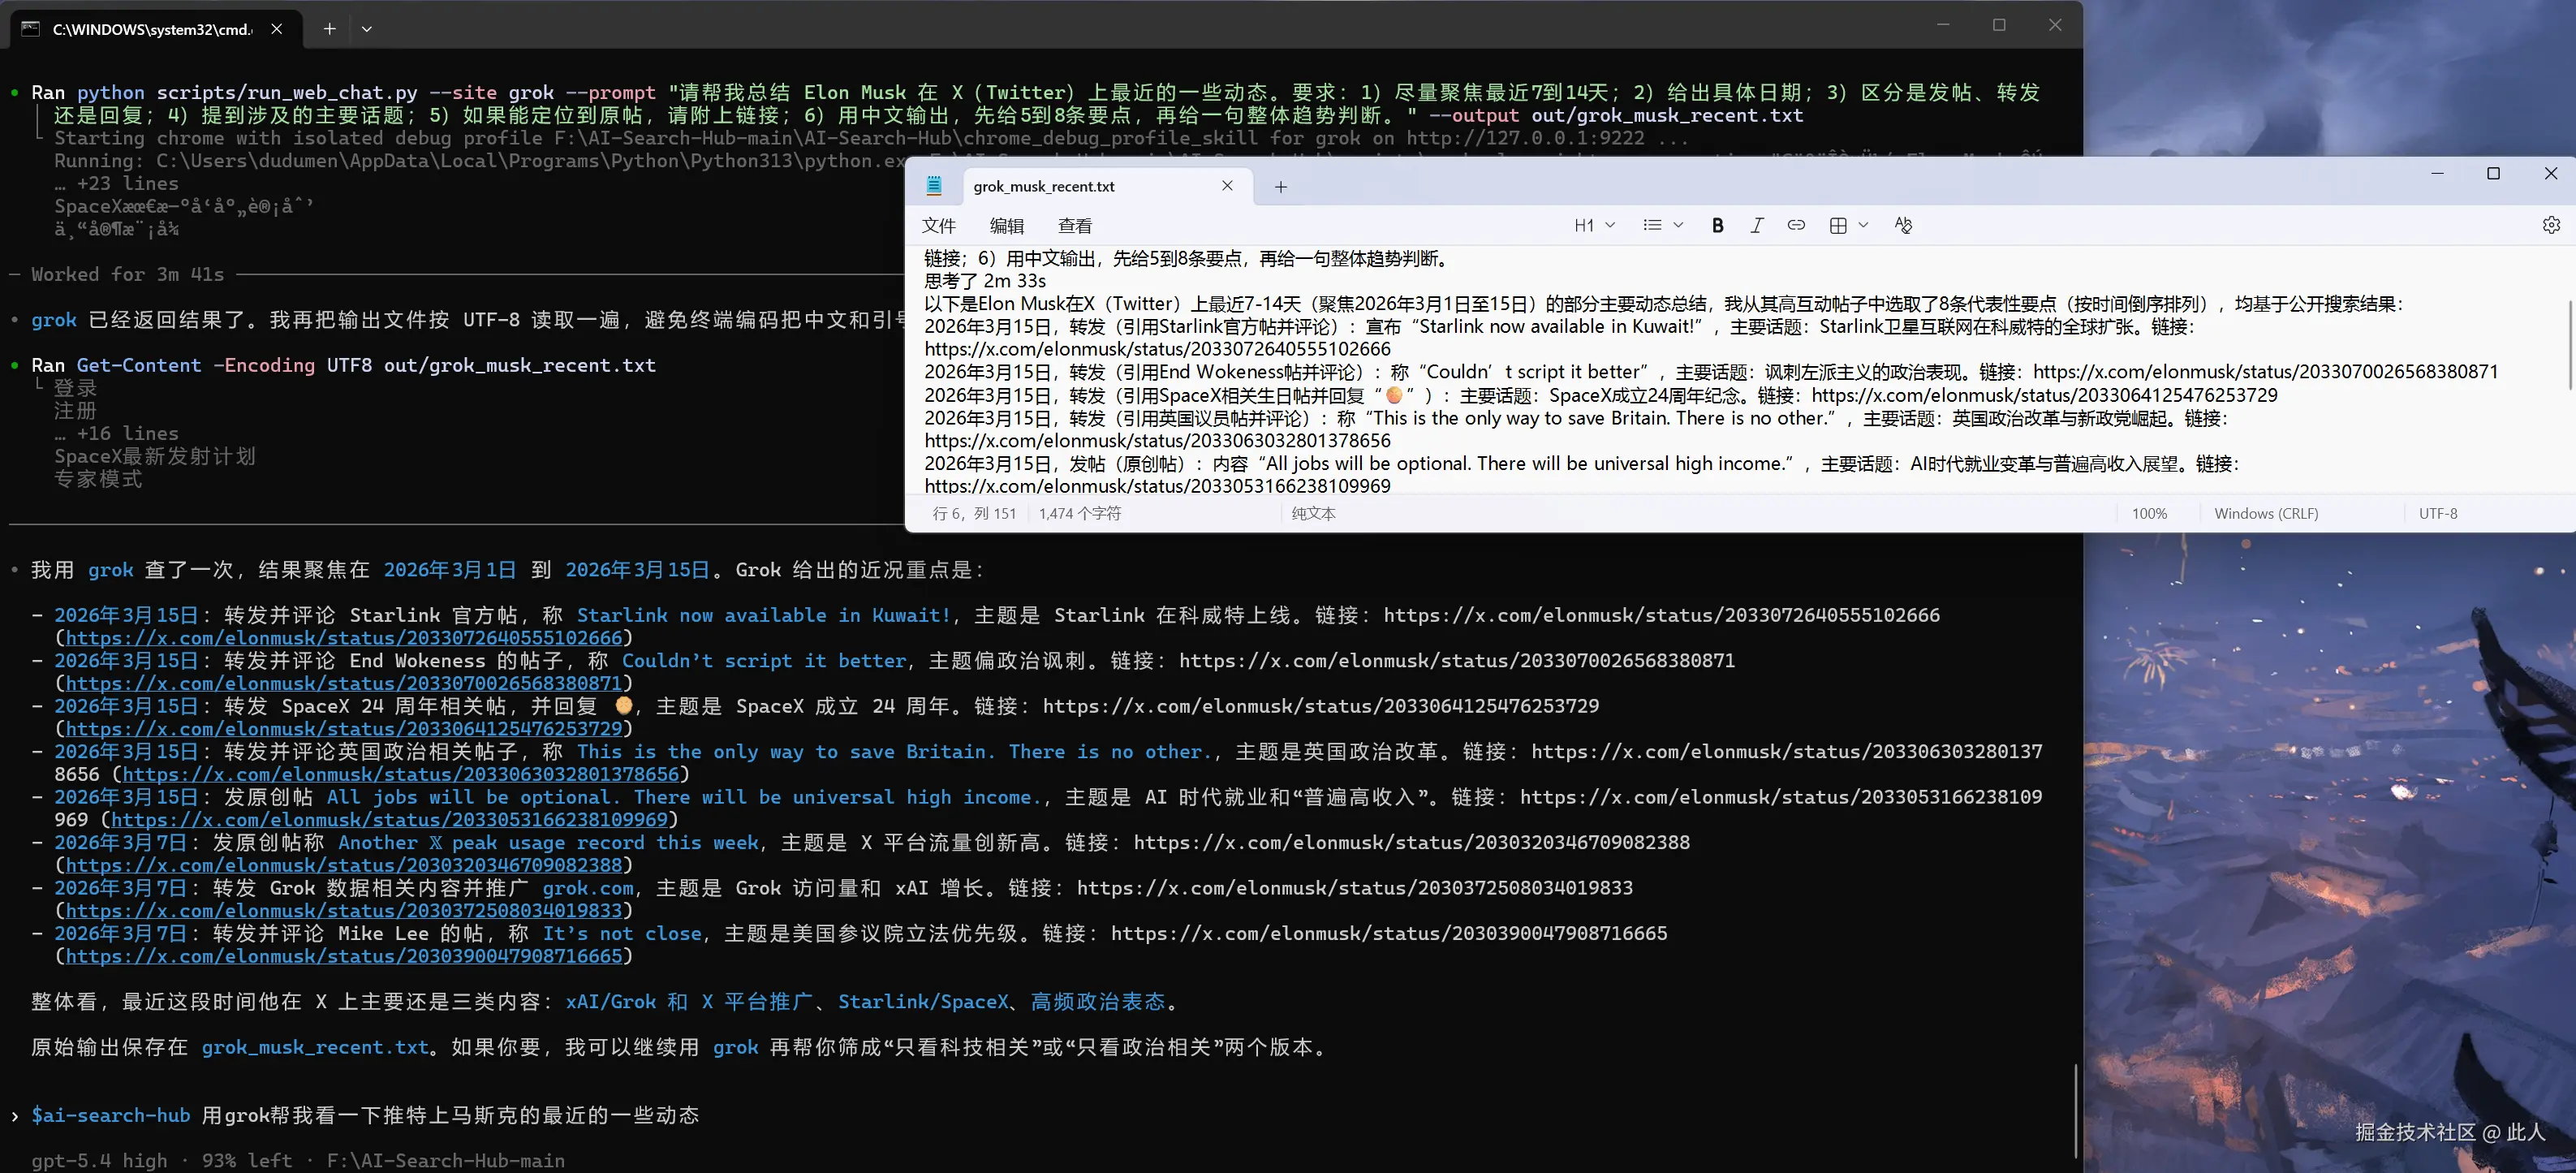Image resolution: width=2576 pixels, height=1173 pixels.
Task: Click the Notepad app icon
Action: coord(934,186)
